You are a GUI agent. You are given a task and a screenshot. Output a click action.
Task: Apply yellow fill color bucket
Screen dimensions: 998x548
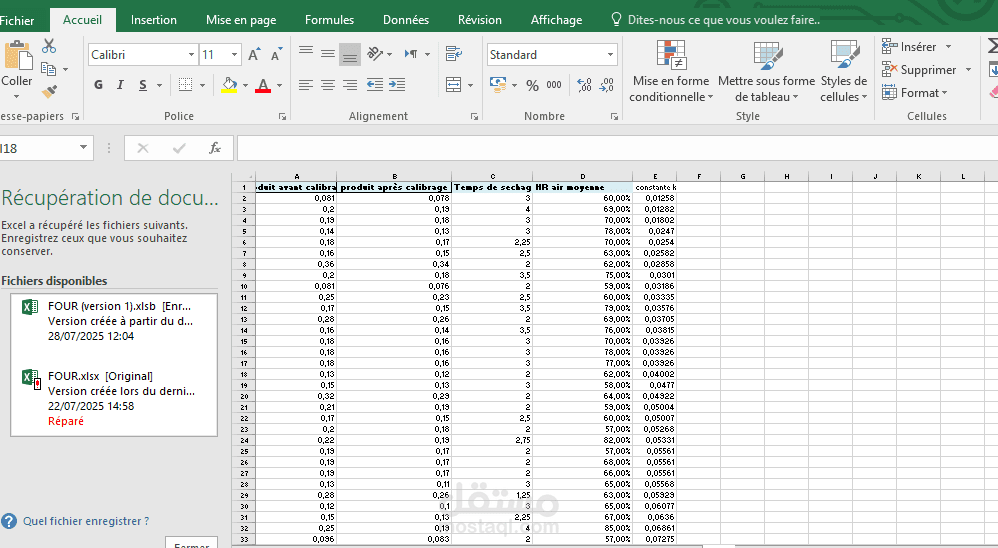229,85
